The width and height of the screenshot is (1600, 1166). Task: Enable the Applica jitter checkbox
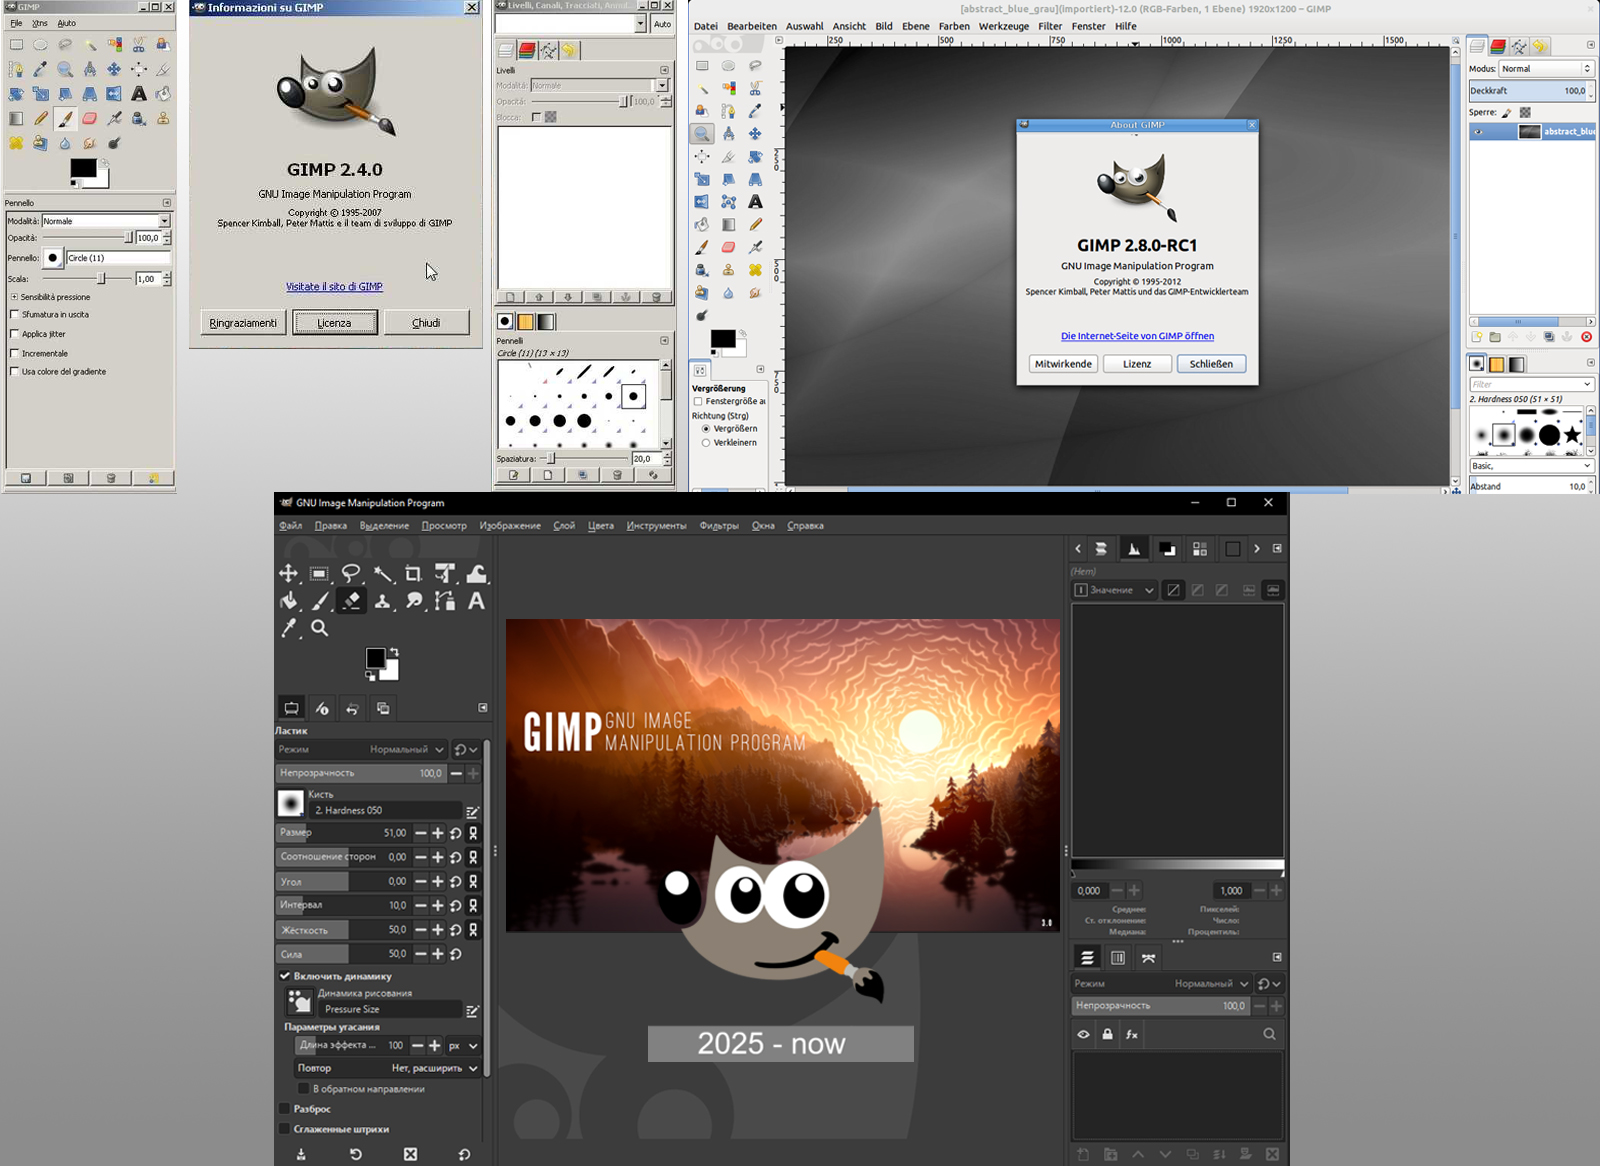coord(15,334)
